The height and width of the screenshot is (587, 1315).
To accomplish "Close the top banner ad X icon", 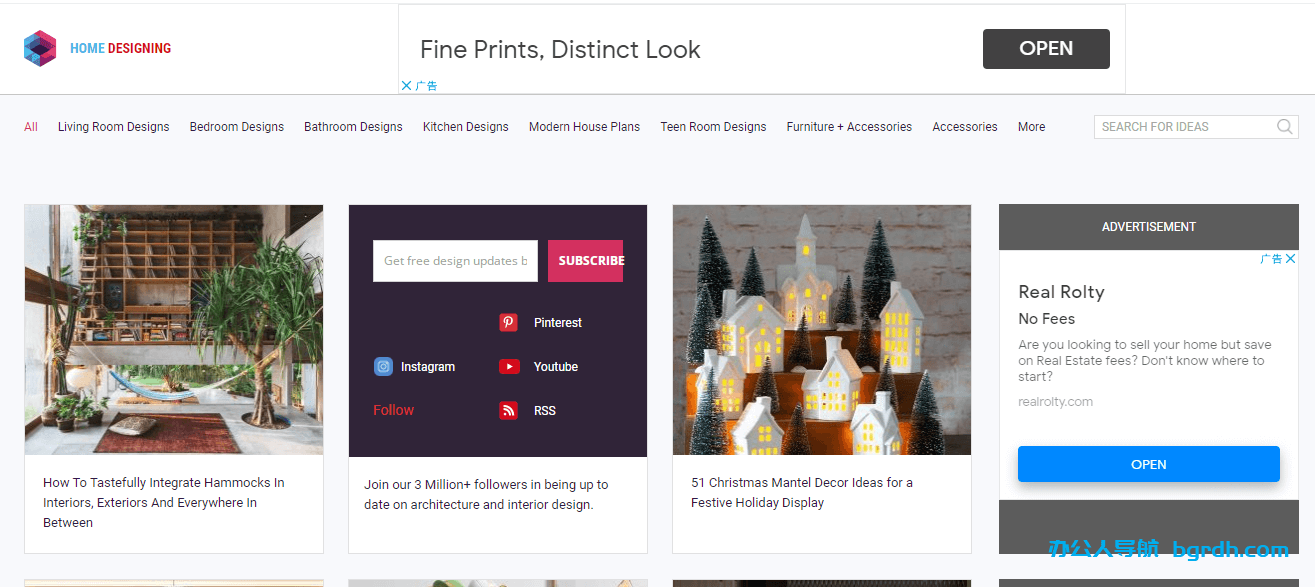I will click(x=406, y=86).
